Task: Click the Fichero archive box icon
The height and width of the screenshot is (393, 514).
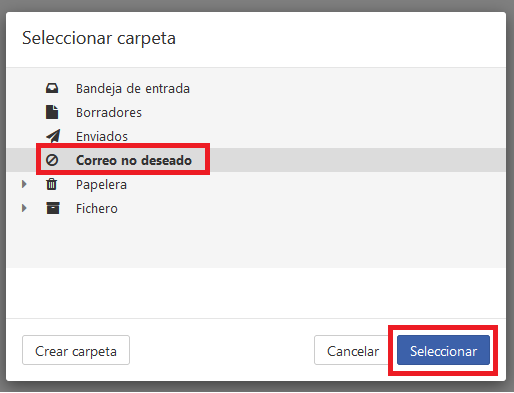Action: point(53,208)
